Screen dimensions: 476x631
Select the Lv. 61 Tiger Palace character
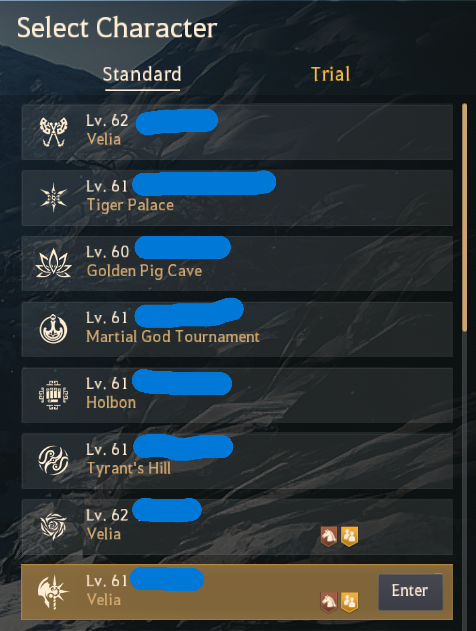237,198
